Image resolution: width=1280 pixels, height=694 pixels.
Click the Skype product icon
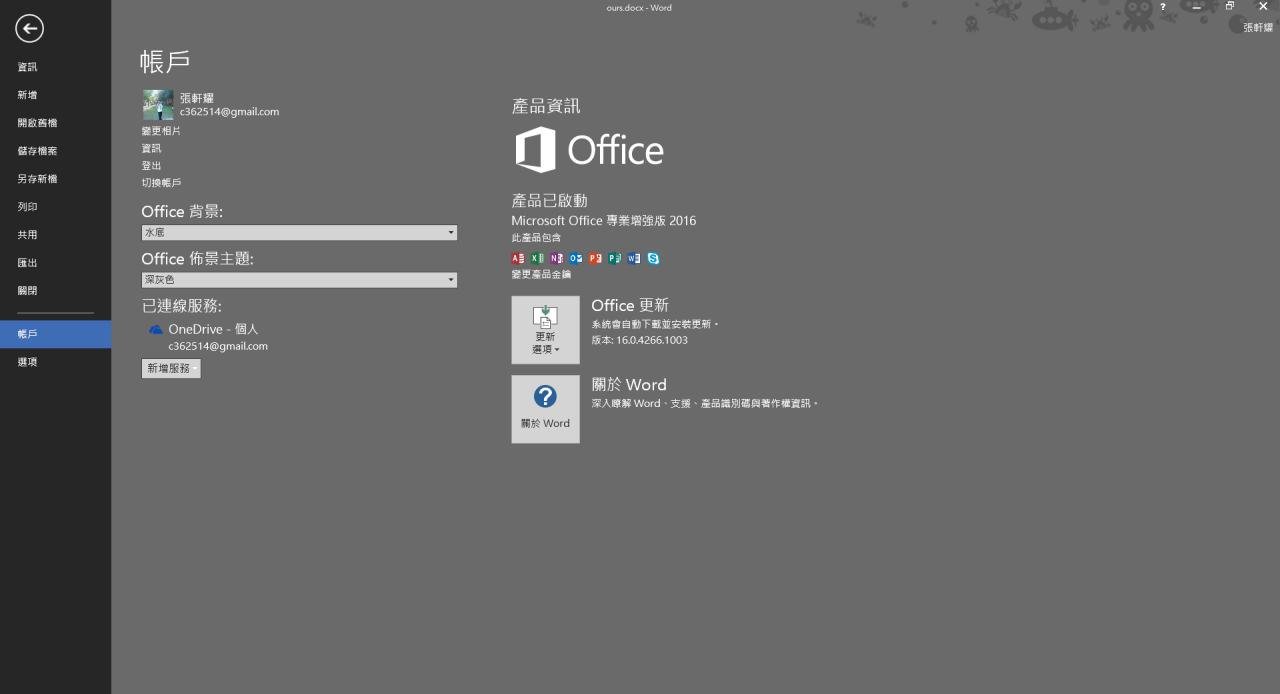[653, 258]
